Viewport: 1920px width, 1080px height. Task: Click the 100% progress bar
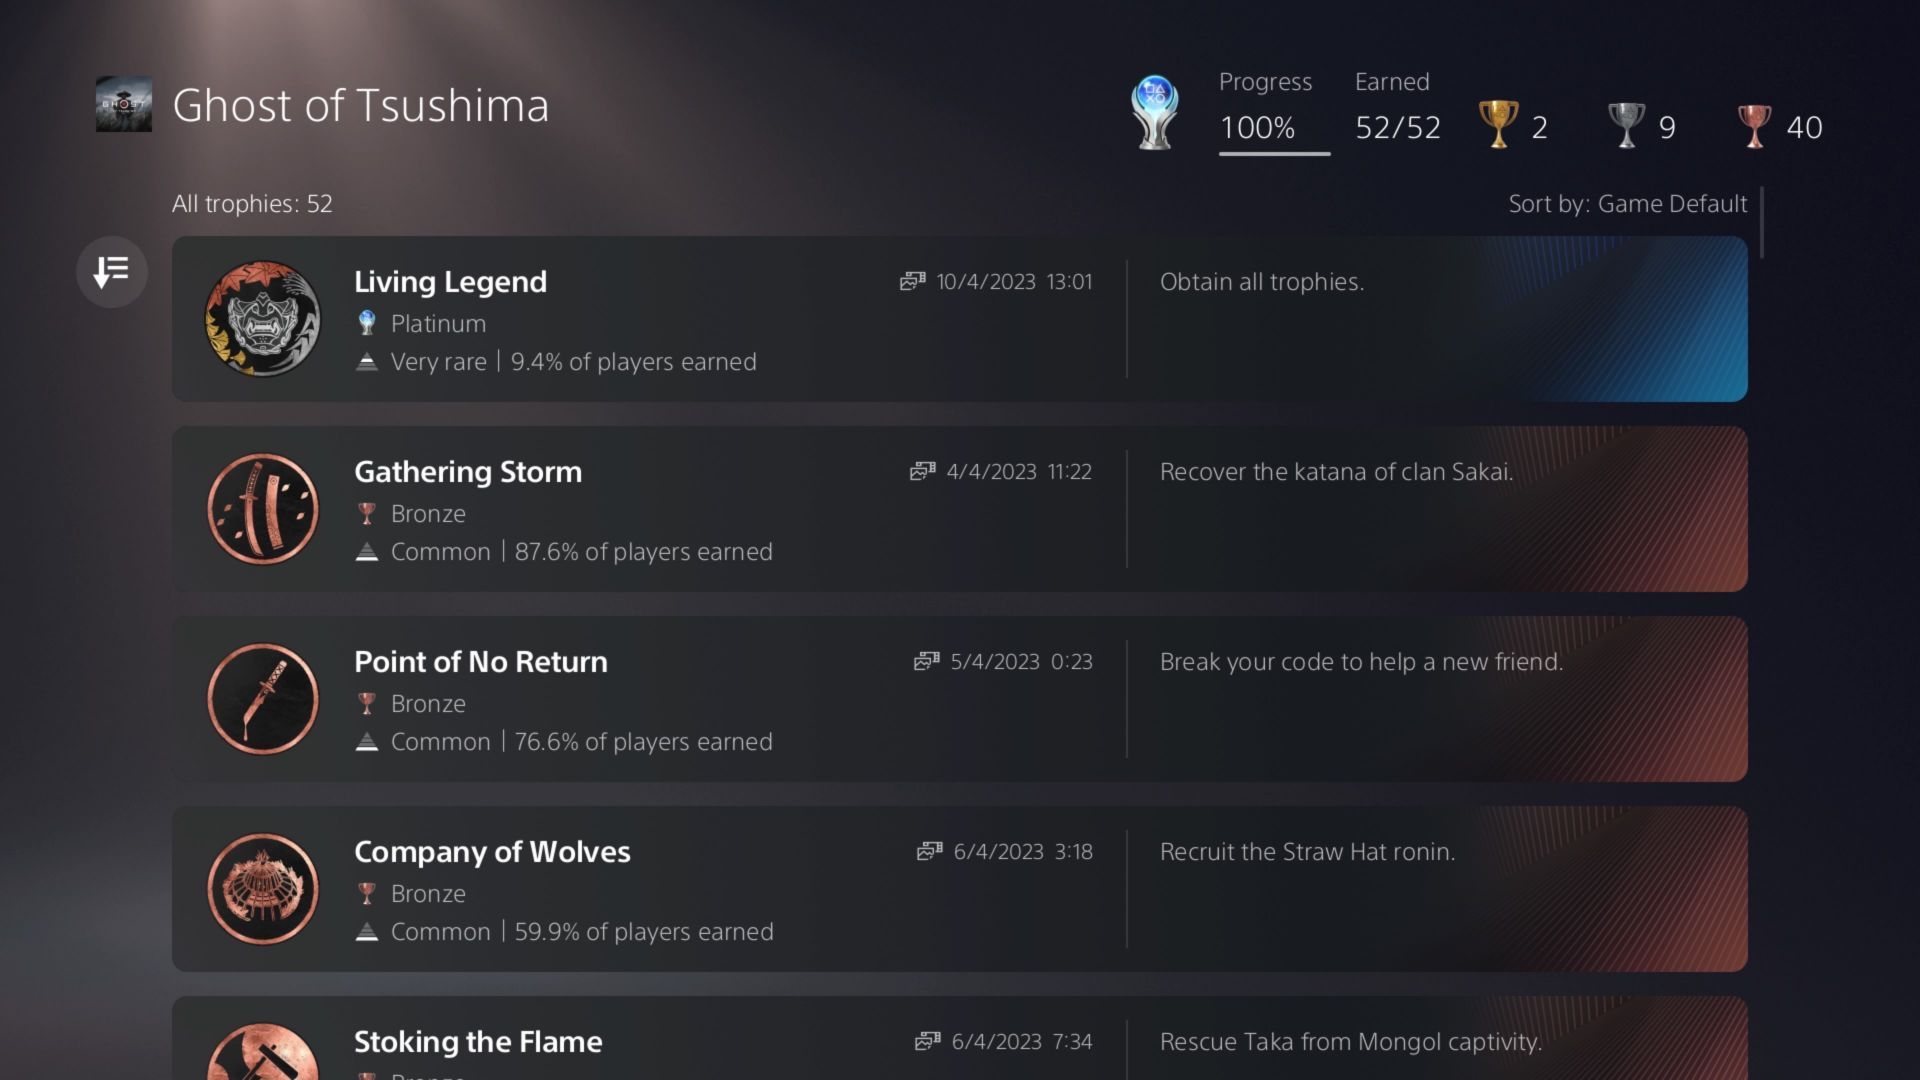[x=1274, y=154]
